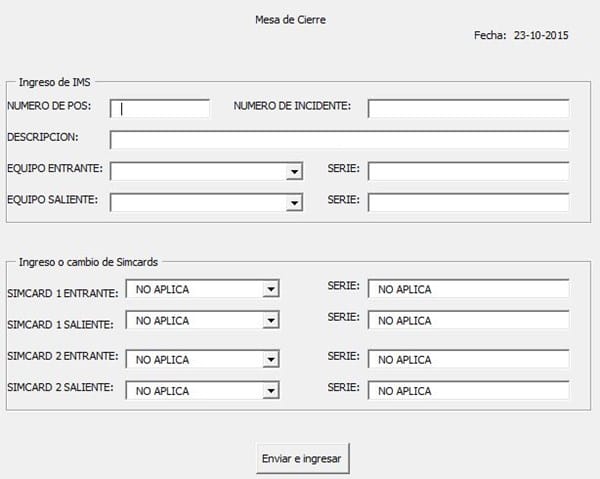
Task: Expand SIMCARD 2 SALIENTE dropdown
Action: coord(270,390)
